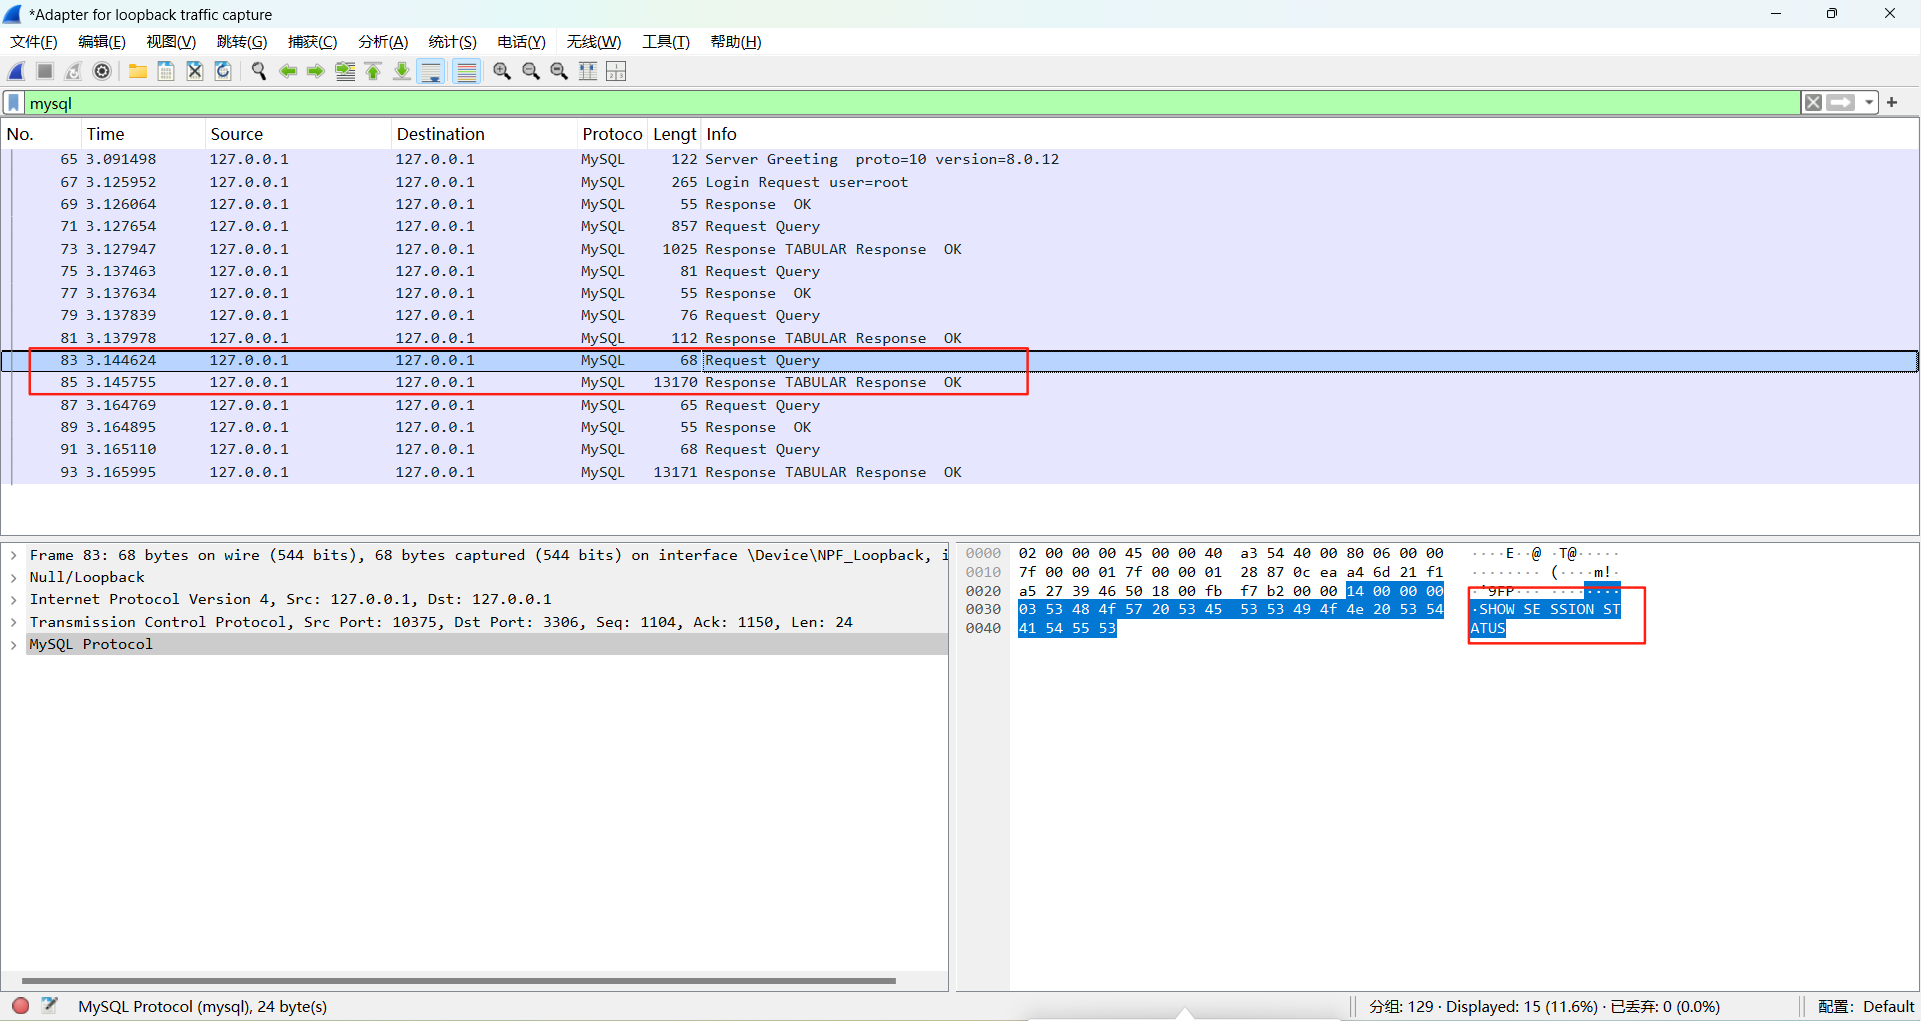The height and width of the screenshot is (1021, 1921).
Task: Go forward to next packet
Action: pos(316,71)
